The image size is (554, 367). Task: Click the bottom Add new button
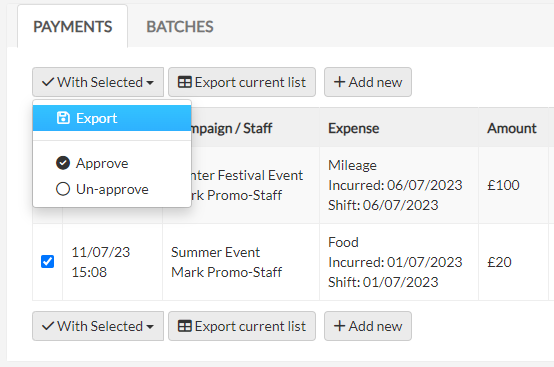pyautogui.click(x=368, y=326)
